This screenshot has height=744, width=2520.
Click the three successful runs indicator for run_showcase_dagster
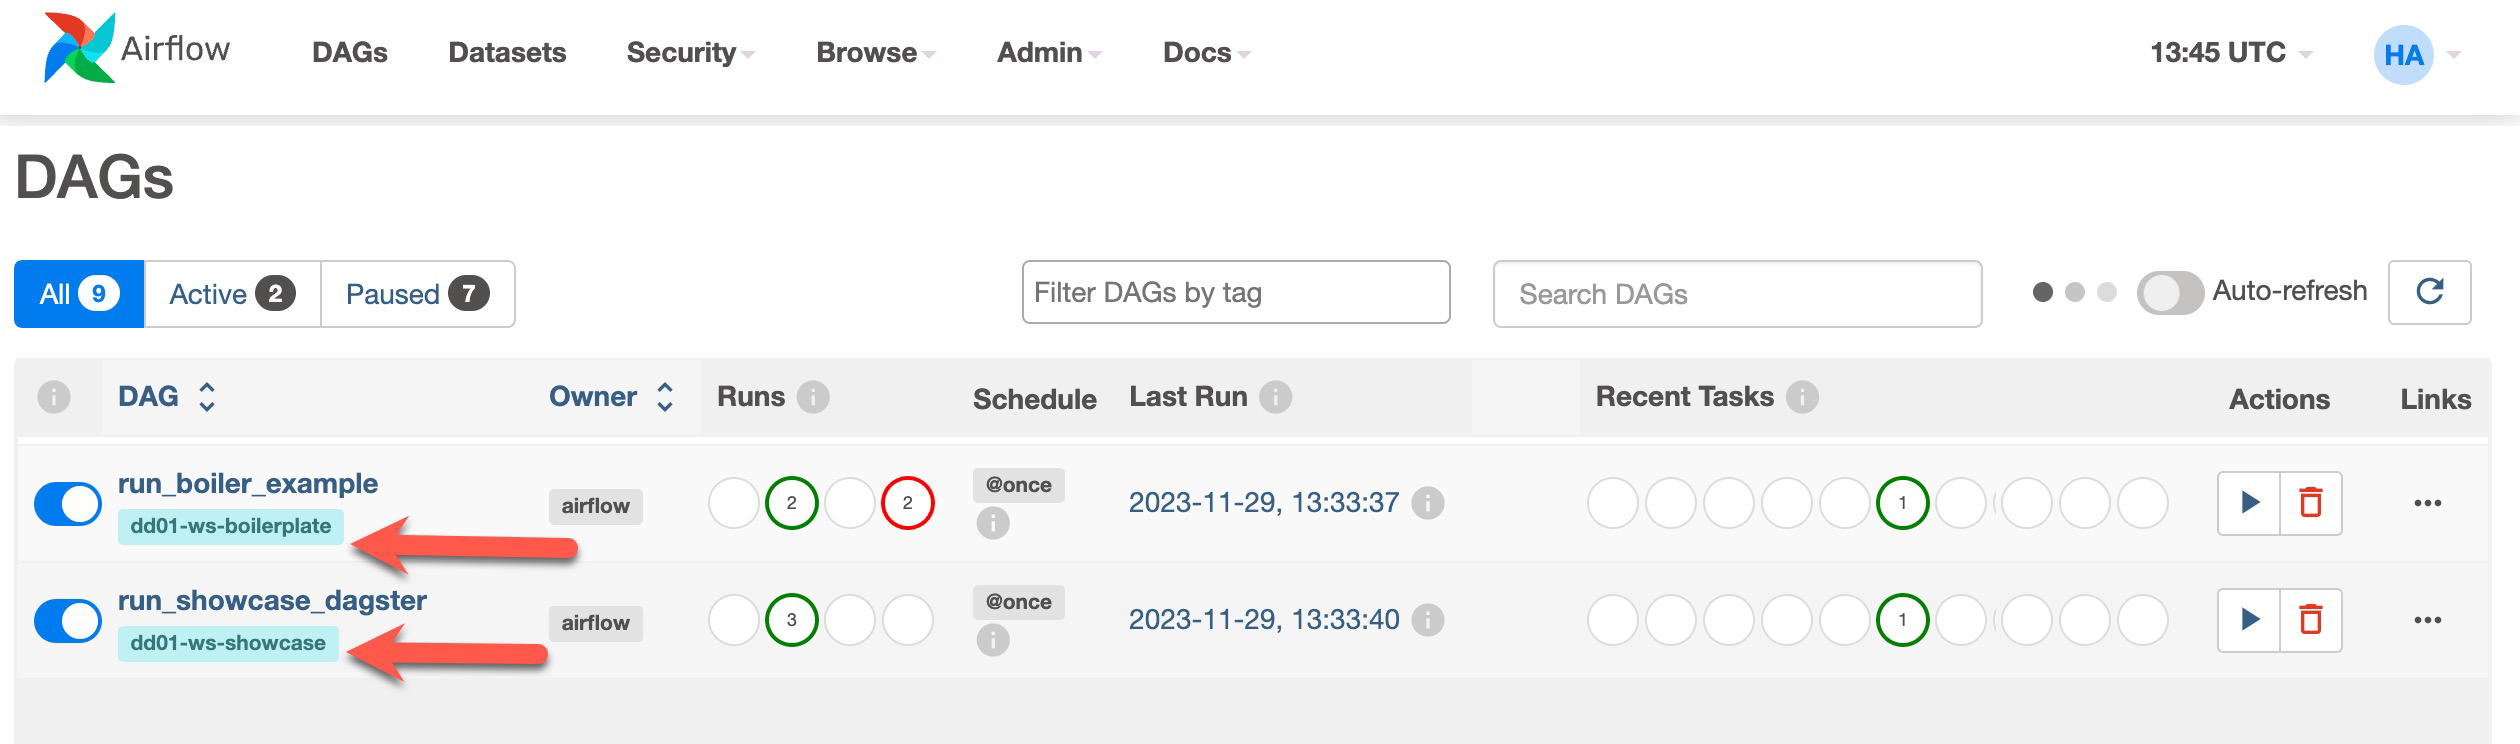[792, 620]
